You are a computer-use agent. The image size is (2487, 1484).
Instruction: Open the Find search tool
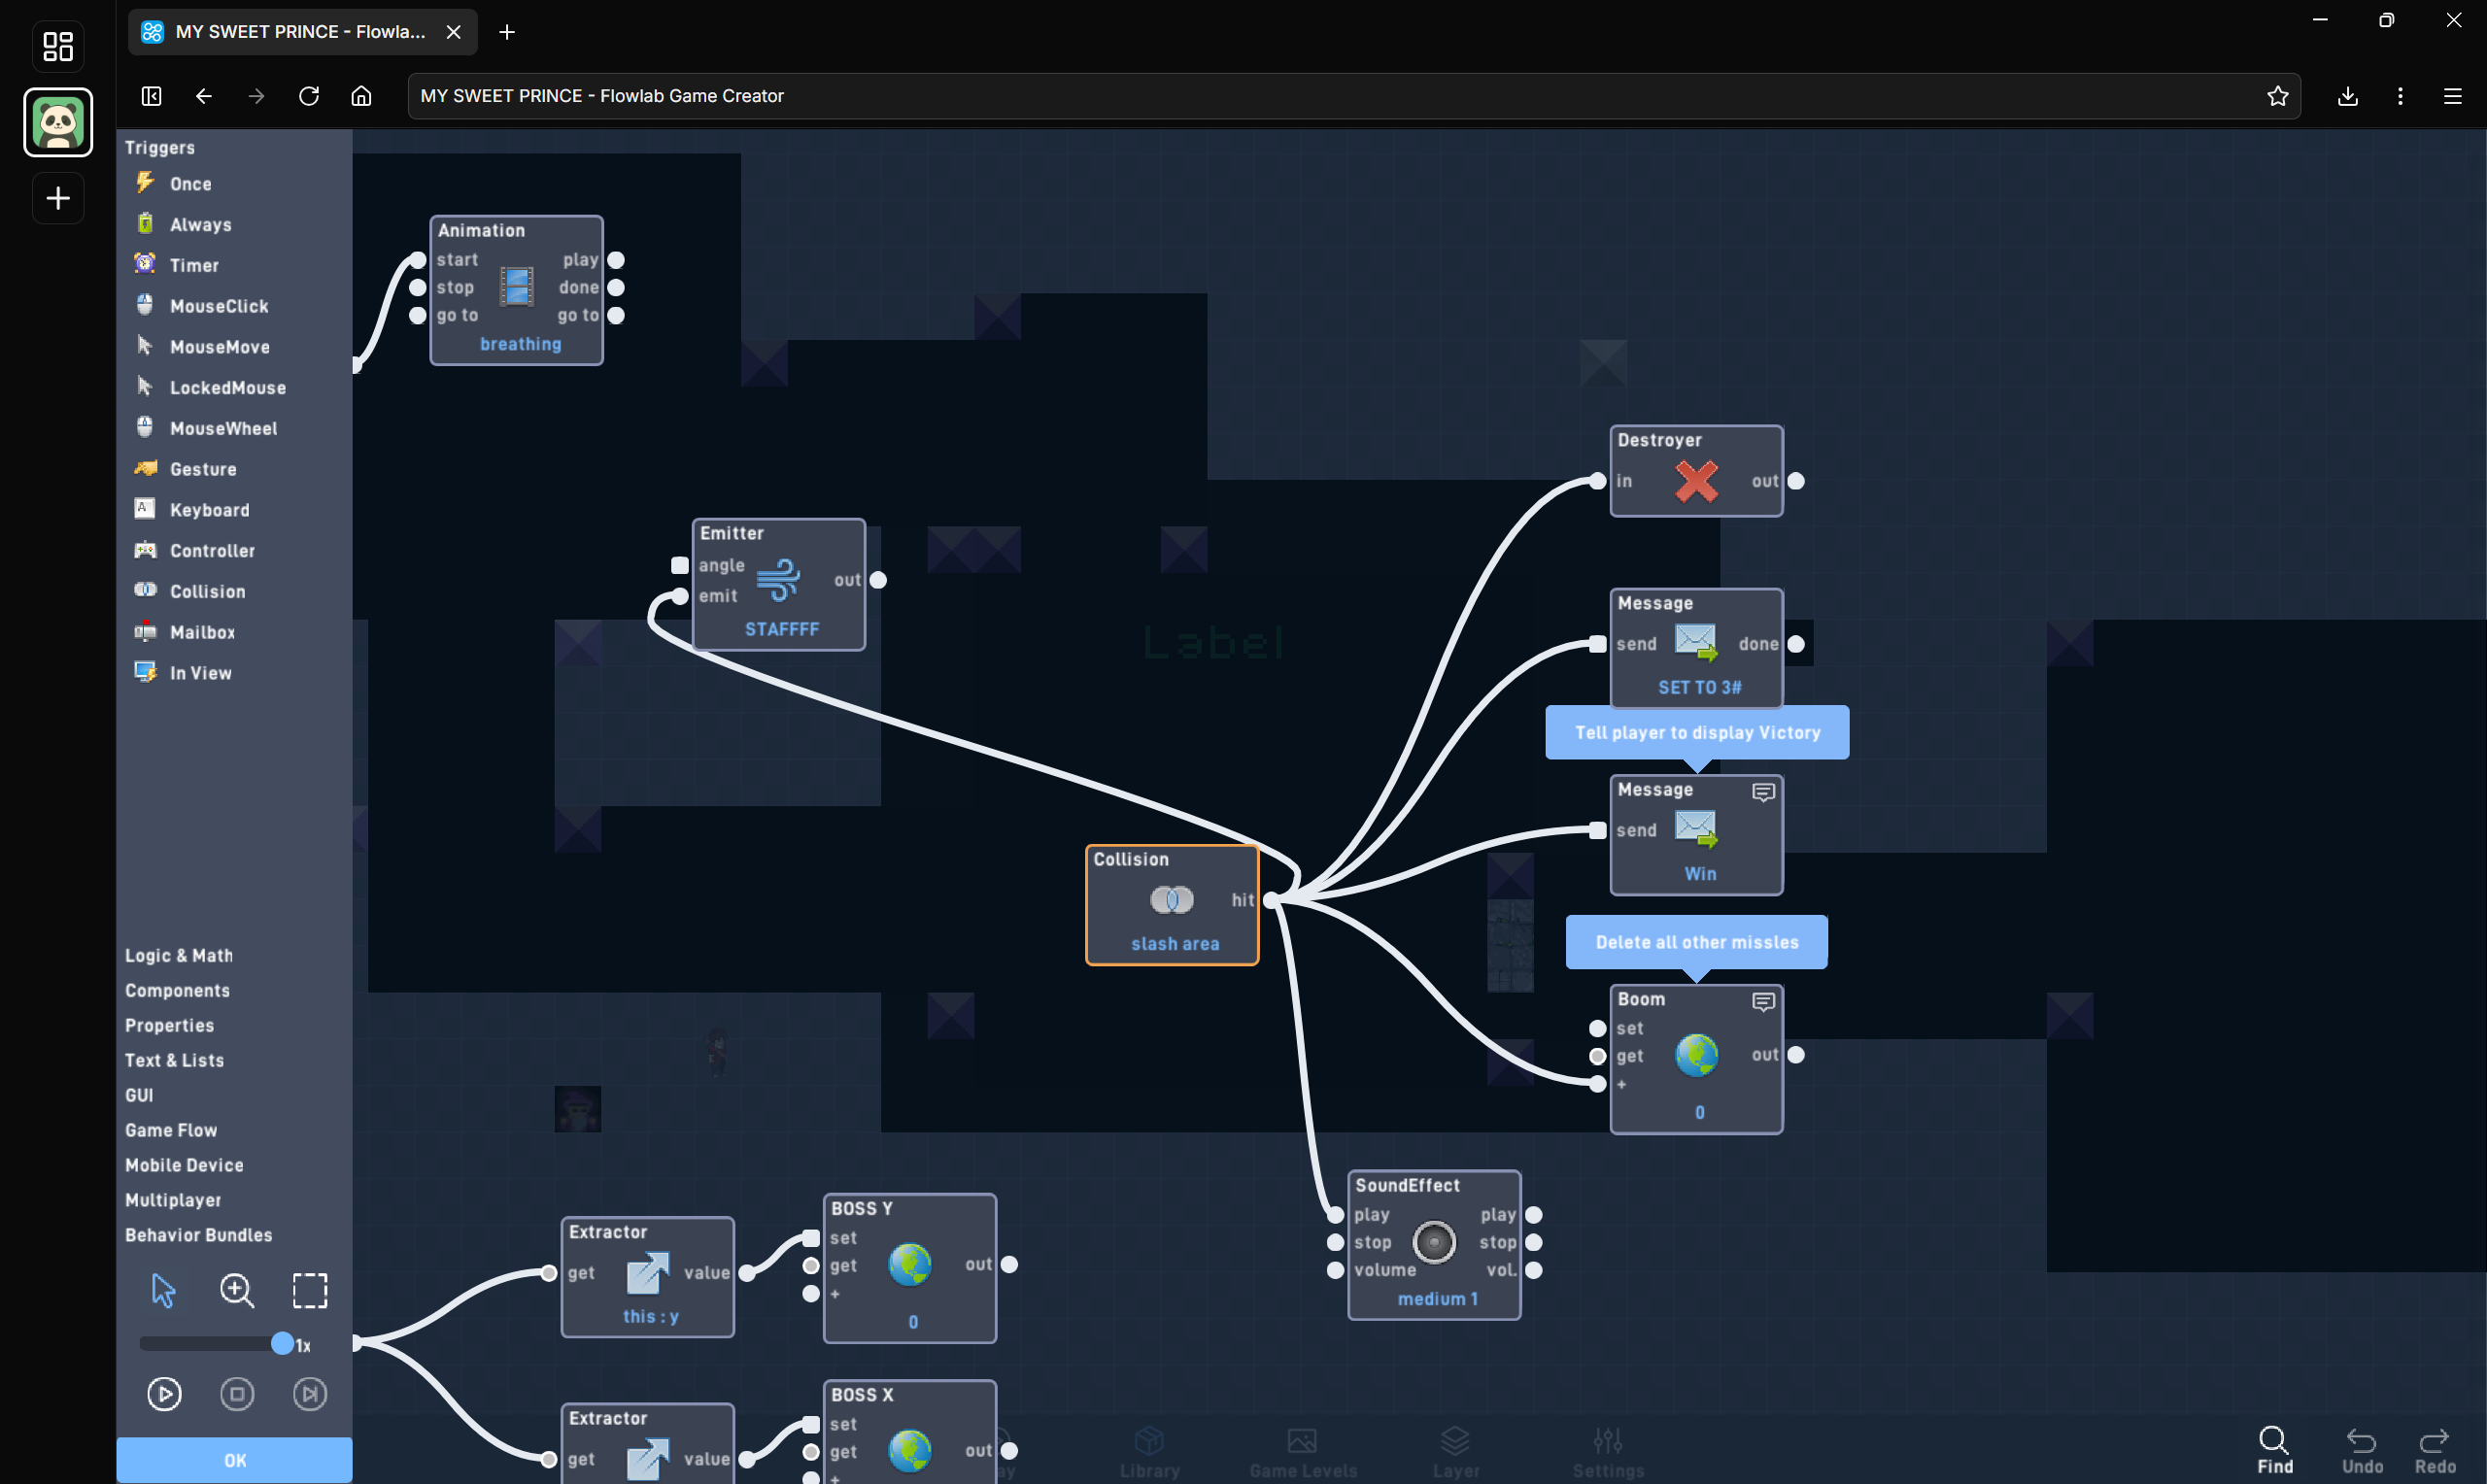click(x=2274, y=1449)
